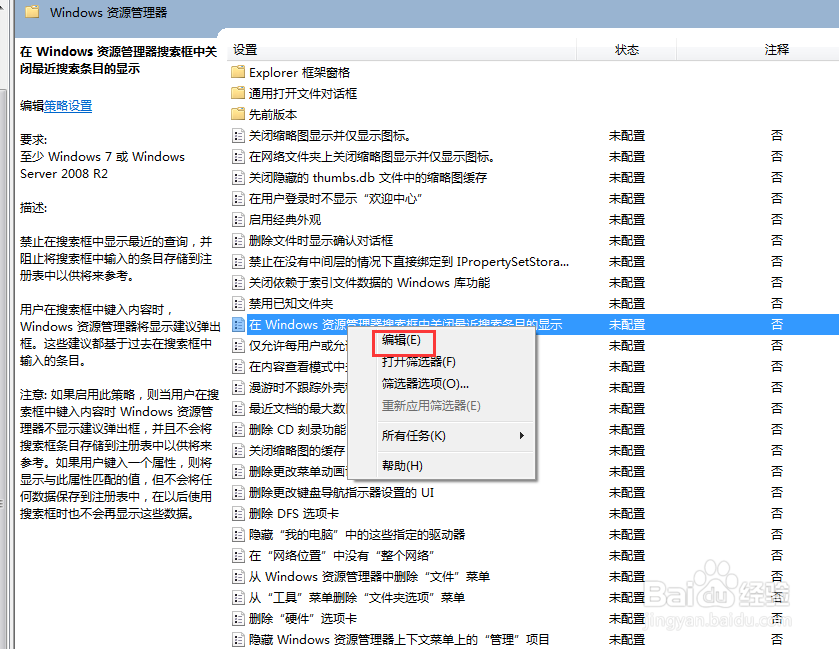
Task: Click the policy icon beside 删除 DFS 选项卡
Action: point(238,514)
